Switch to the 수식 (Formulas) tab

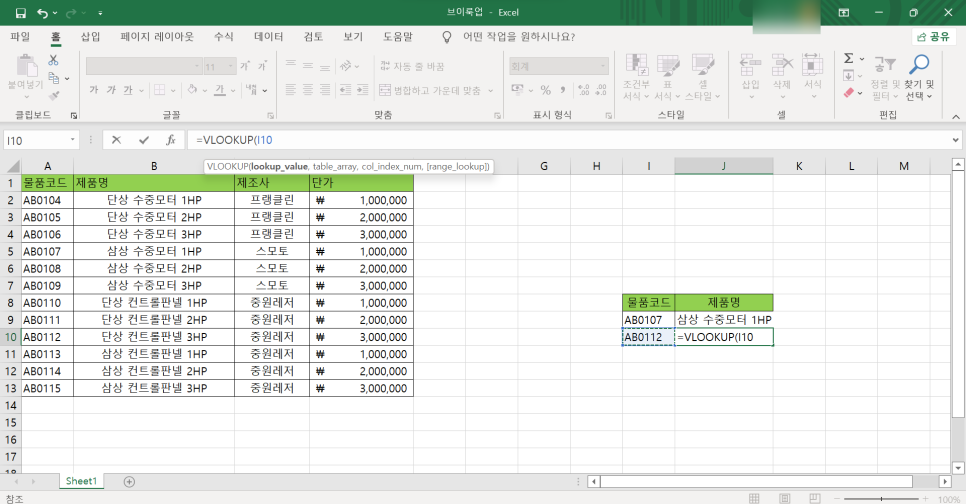[224, 37]
